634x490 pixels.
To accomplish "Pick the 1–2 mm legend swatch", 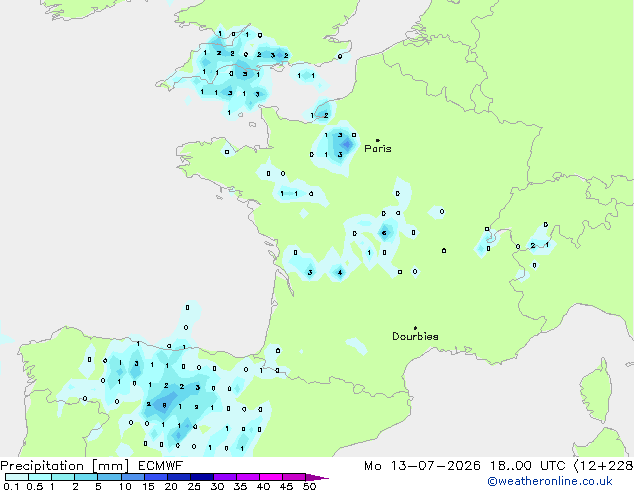I will tap(63, 477).
